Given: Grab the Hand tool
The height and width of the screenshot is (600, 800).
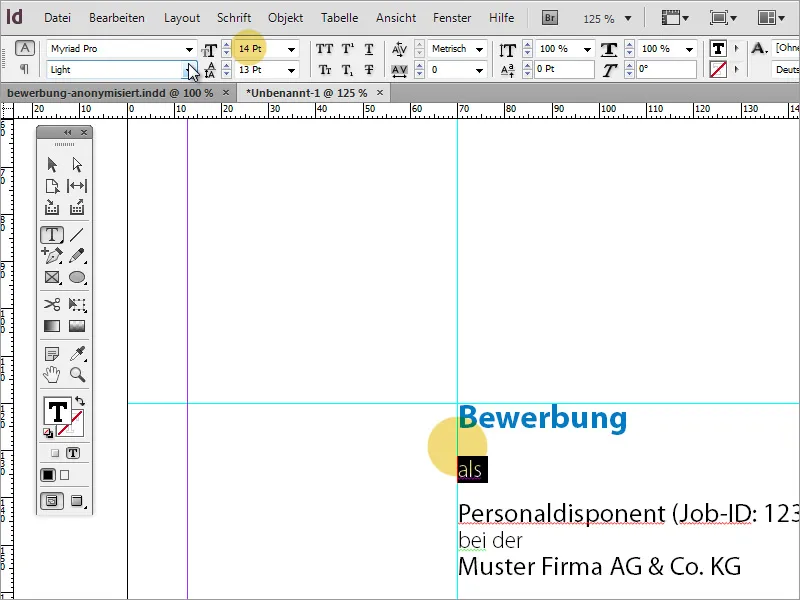Looking at the screenshot, I should (51, 373).
